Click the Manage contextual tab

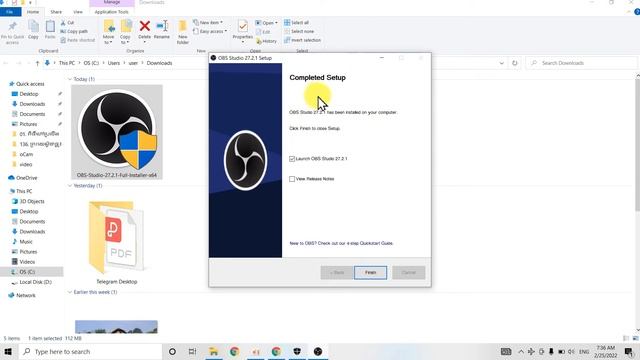point(111,2)
